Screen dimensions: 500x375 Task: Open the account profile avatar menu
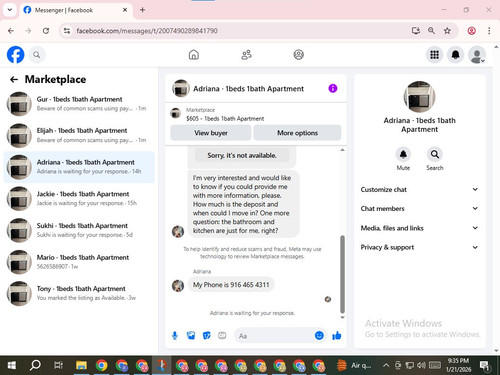click(477, 55)
